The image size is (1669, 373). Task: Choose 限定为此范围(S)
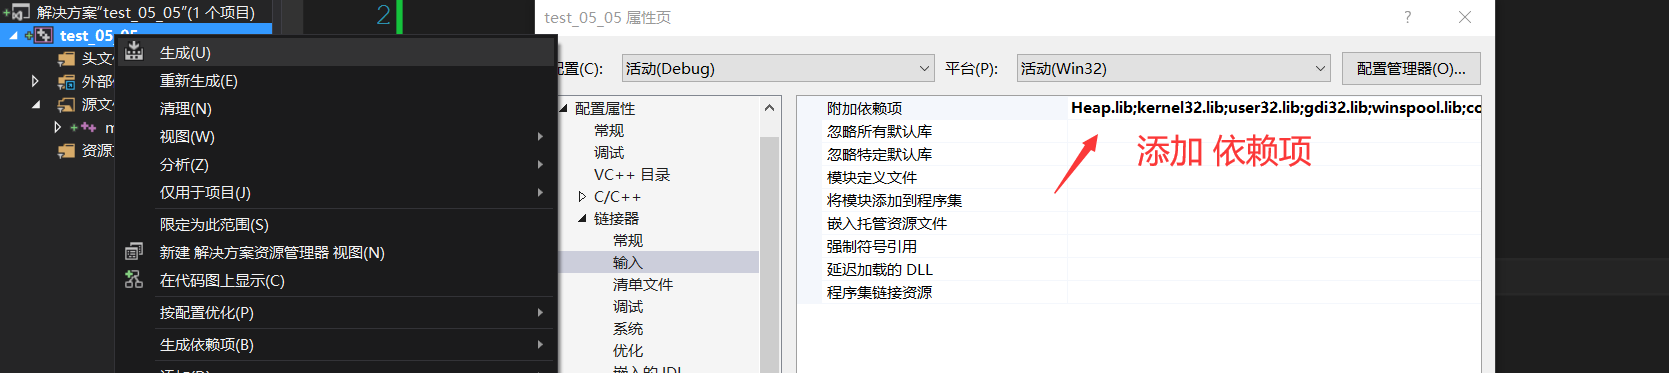tap(336, 224)
